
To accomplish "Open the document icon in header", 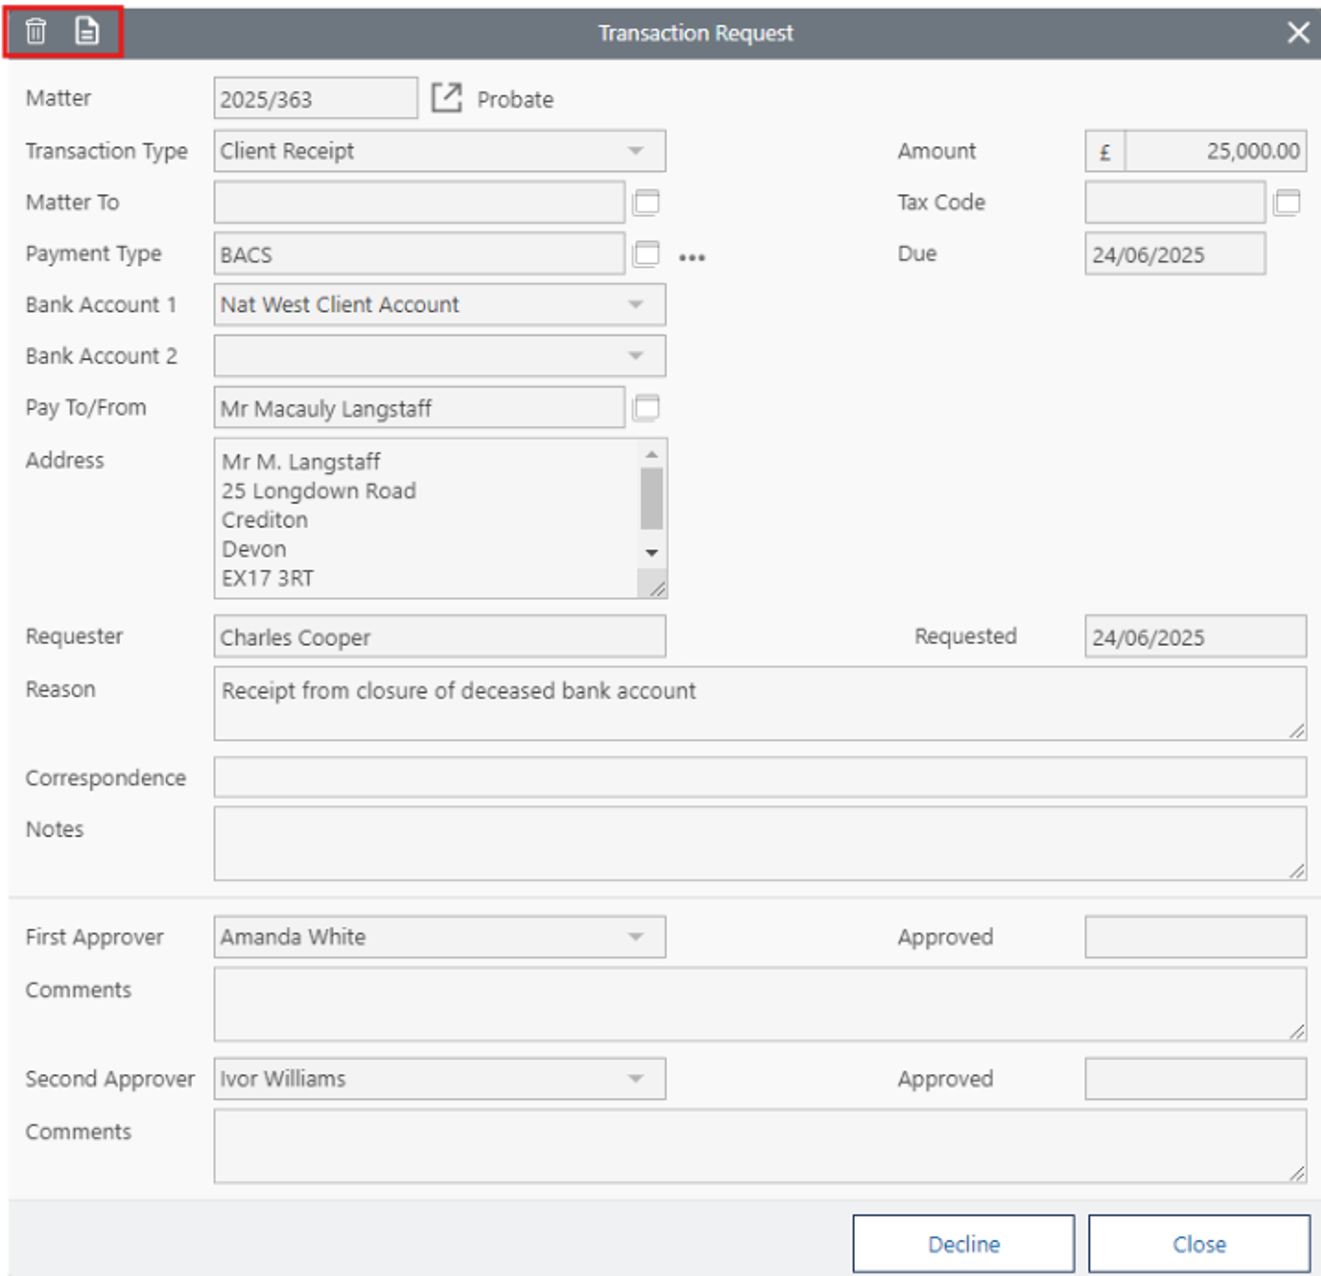I will (87, 32).
